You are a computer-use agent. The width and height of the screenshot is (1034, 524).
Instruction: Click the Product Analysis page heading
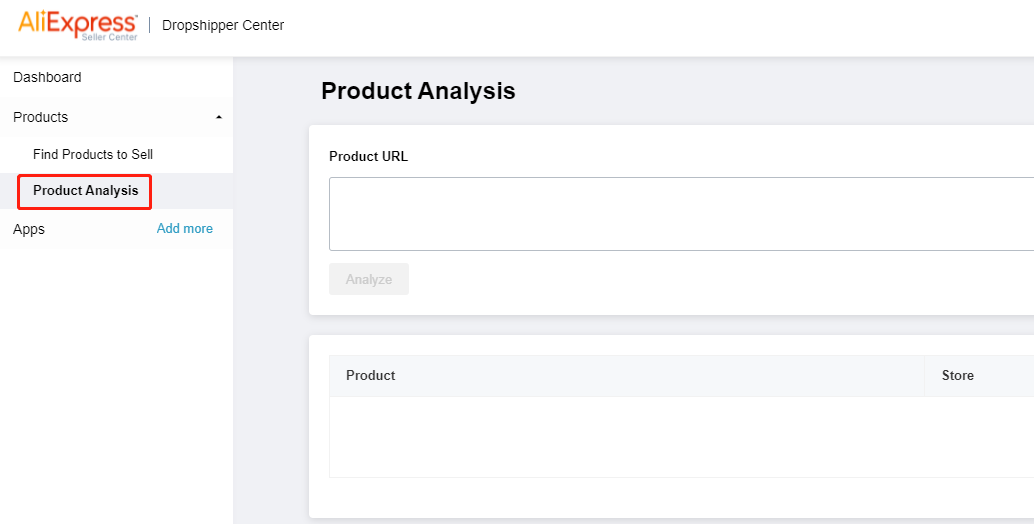coord(418,91)
